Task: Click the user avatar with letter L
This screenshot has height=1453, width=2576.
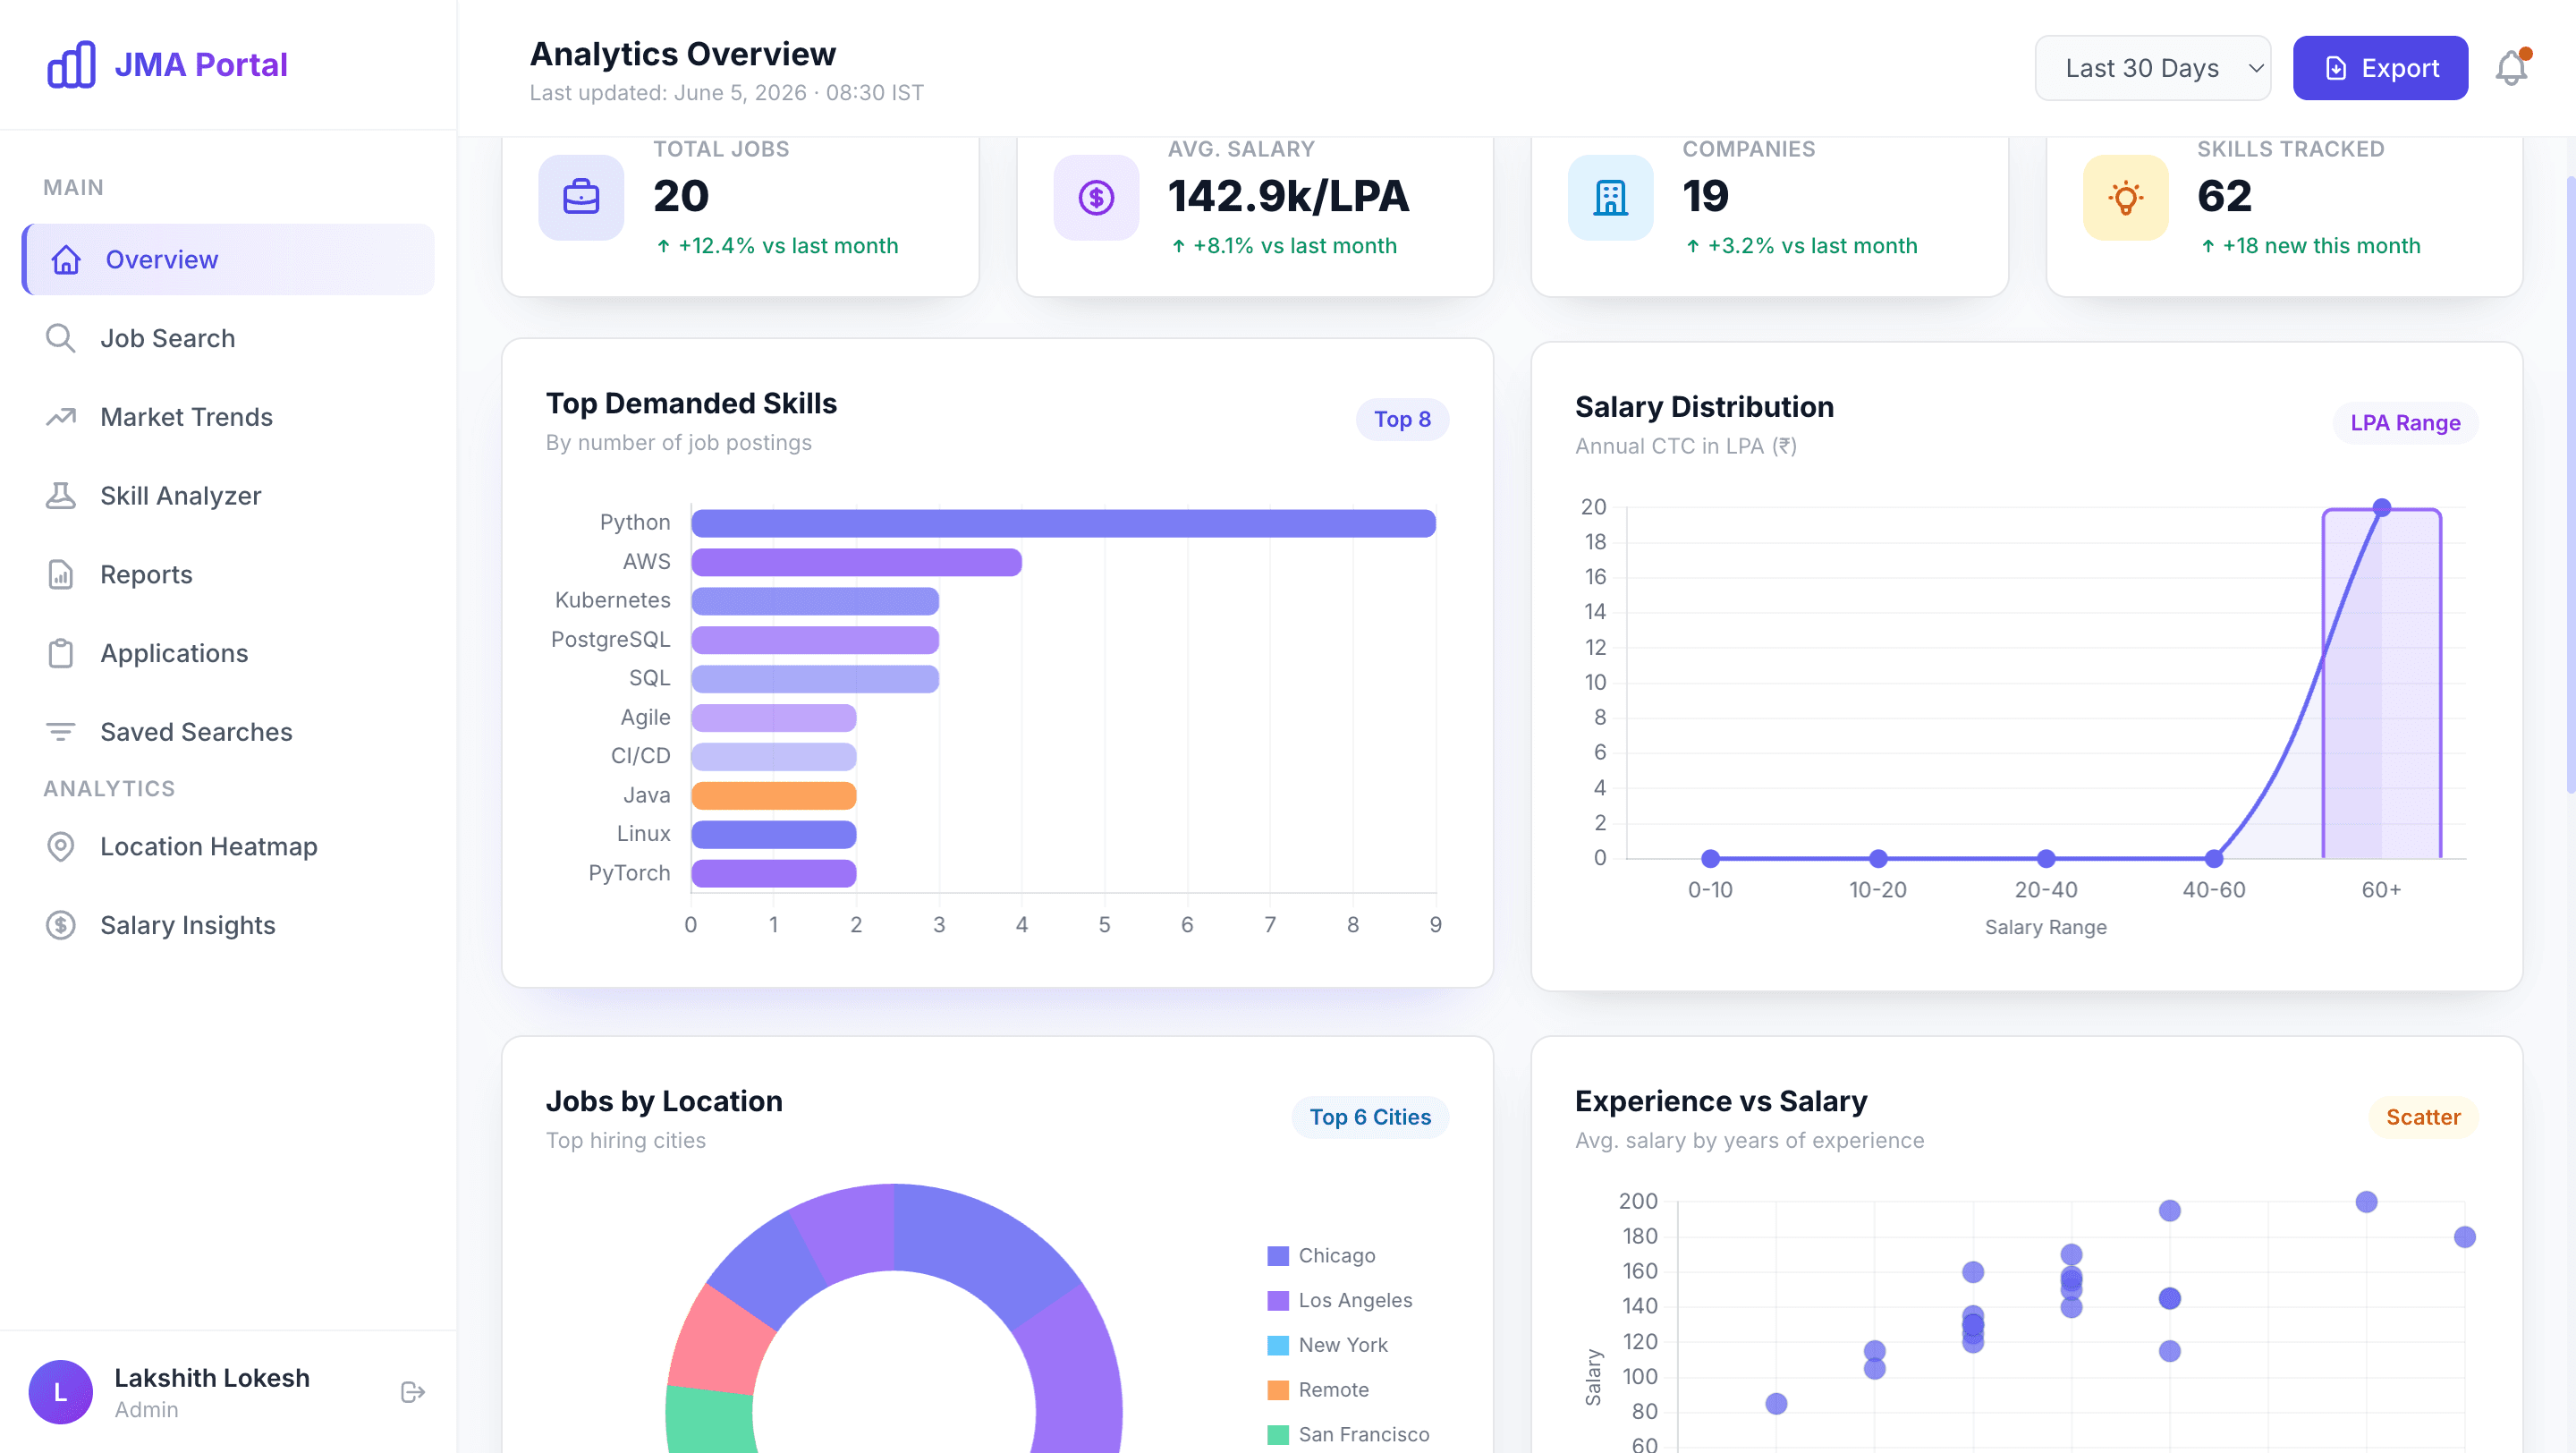Action: 61,1392
